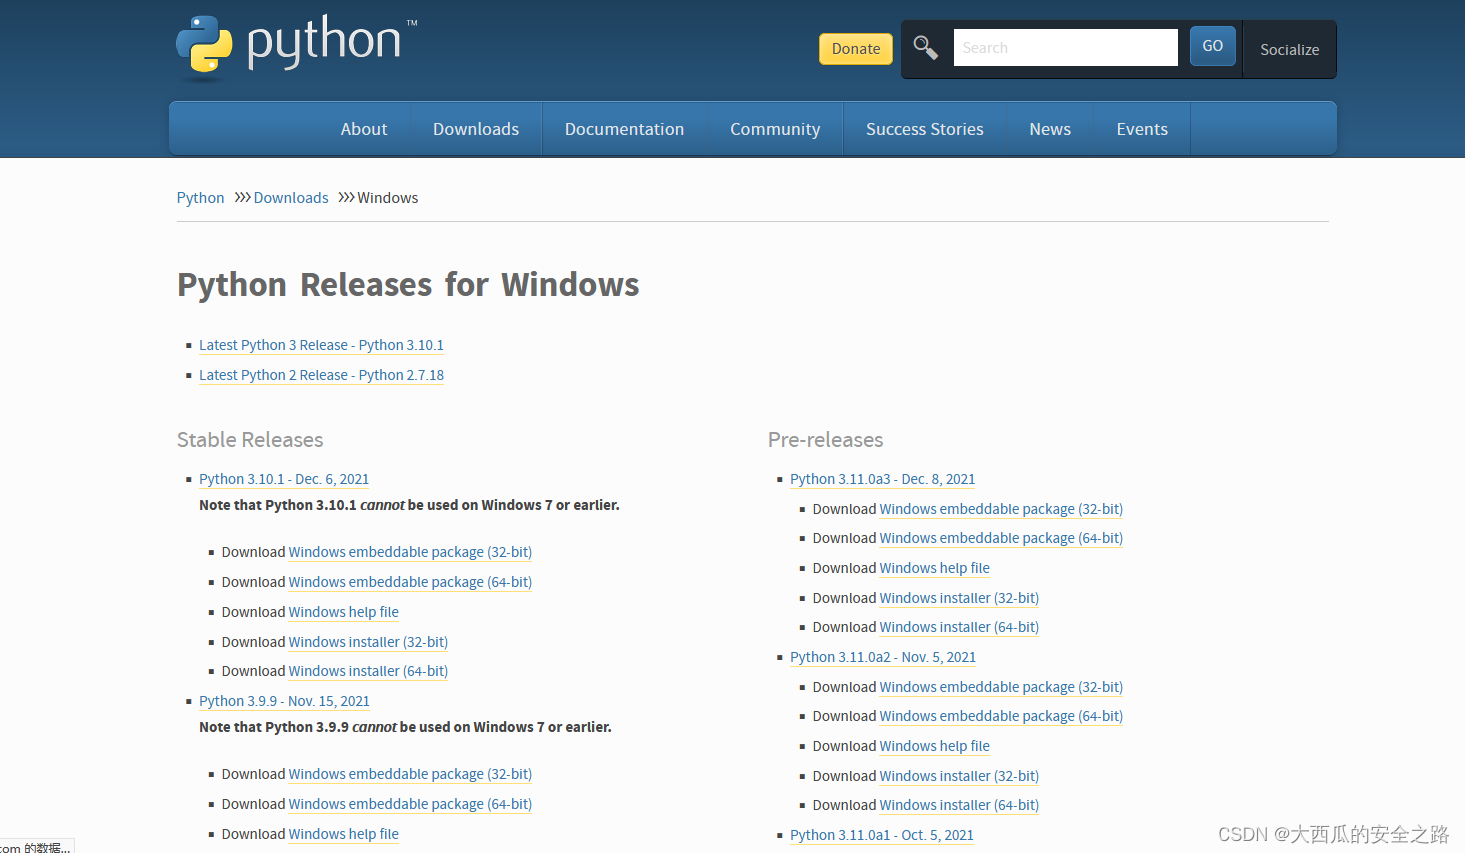Open the News menu
The width and height of the screenshot is (1465, 853).
point(1049,128)
